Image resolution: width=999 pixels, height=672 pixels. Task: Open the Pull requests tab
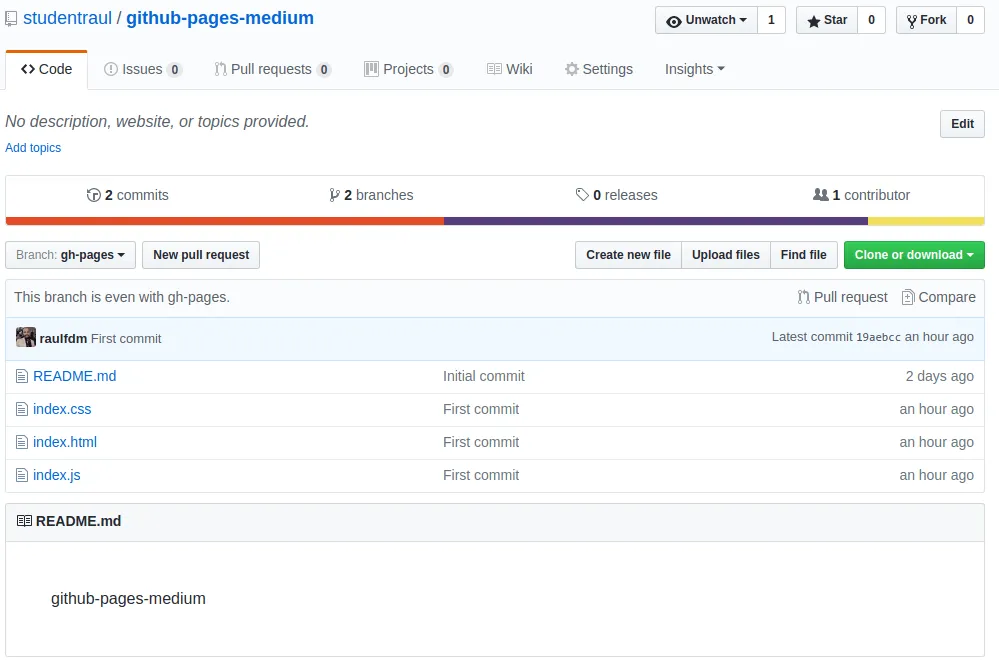tap(273, 69)
